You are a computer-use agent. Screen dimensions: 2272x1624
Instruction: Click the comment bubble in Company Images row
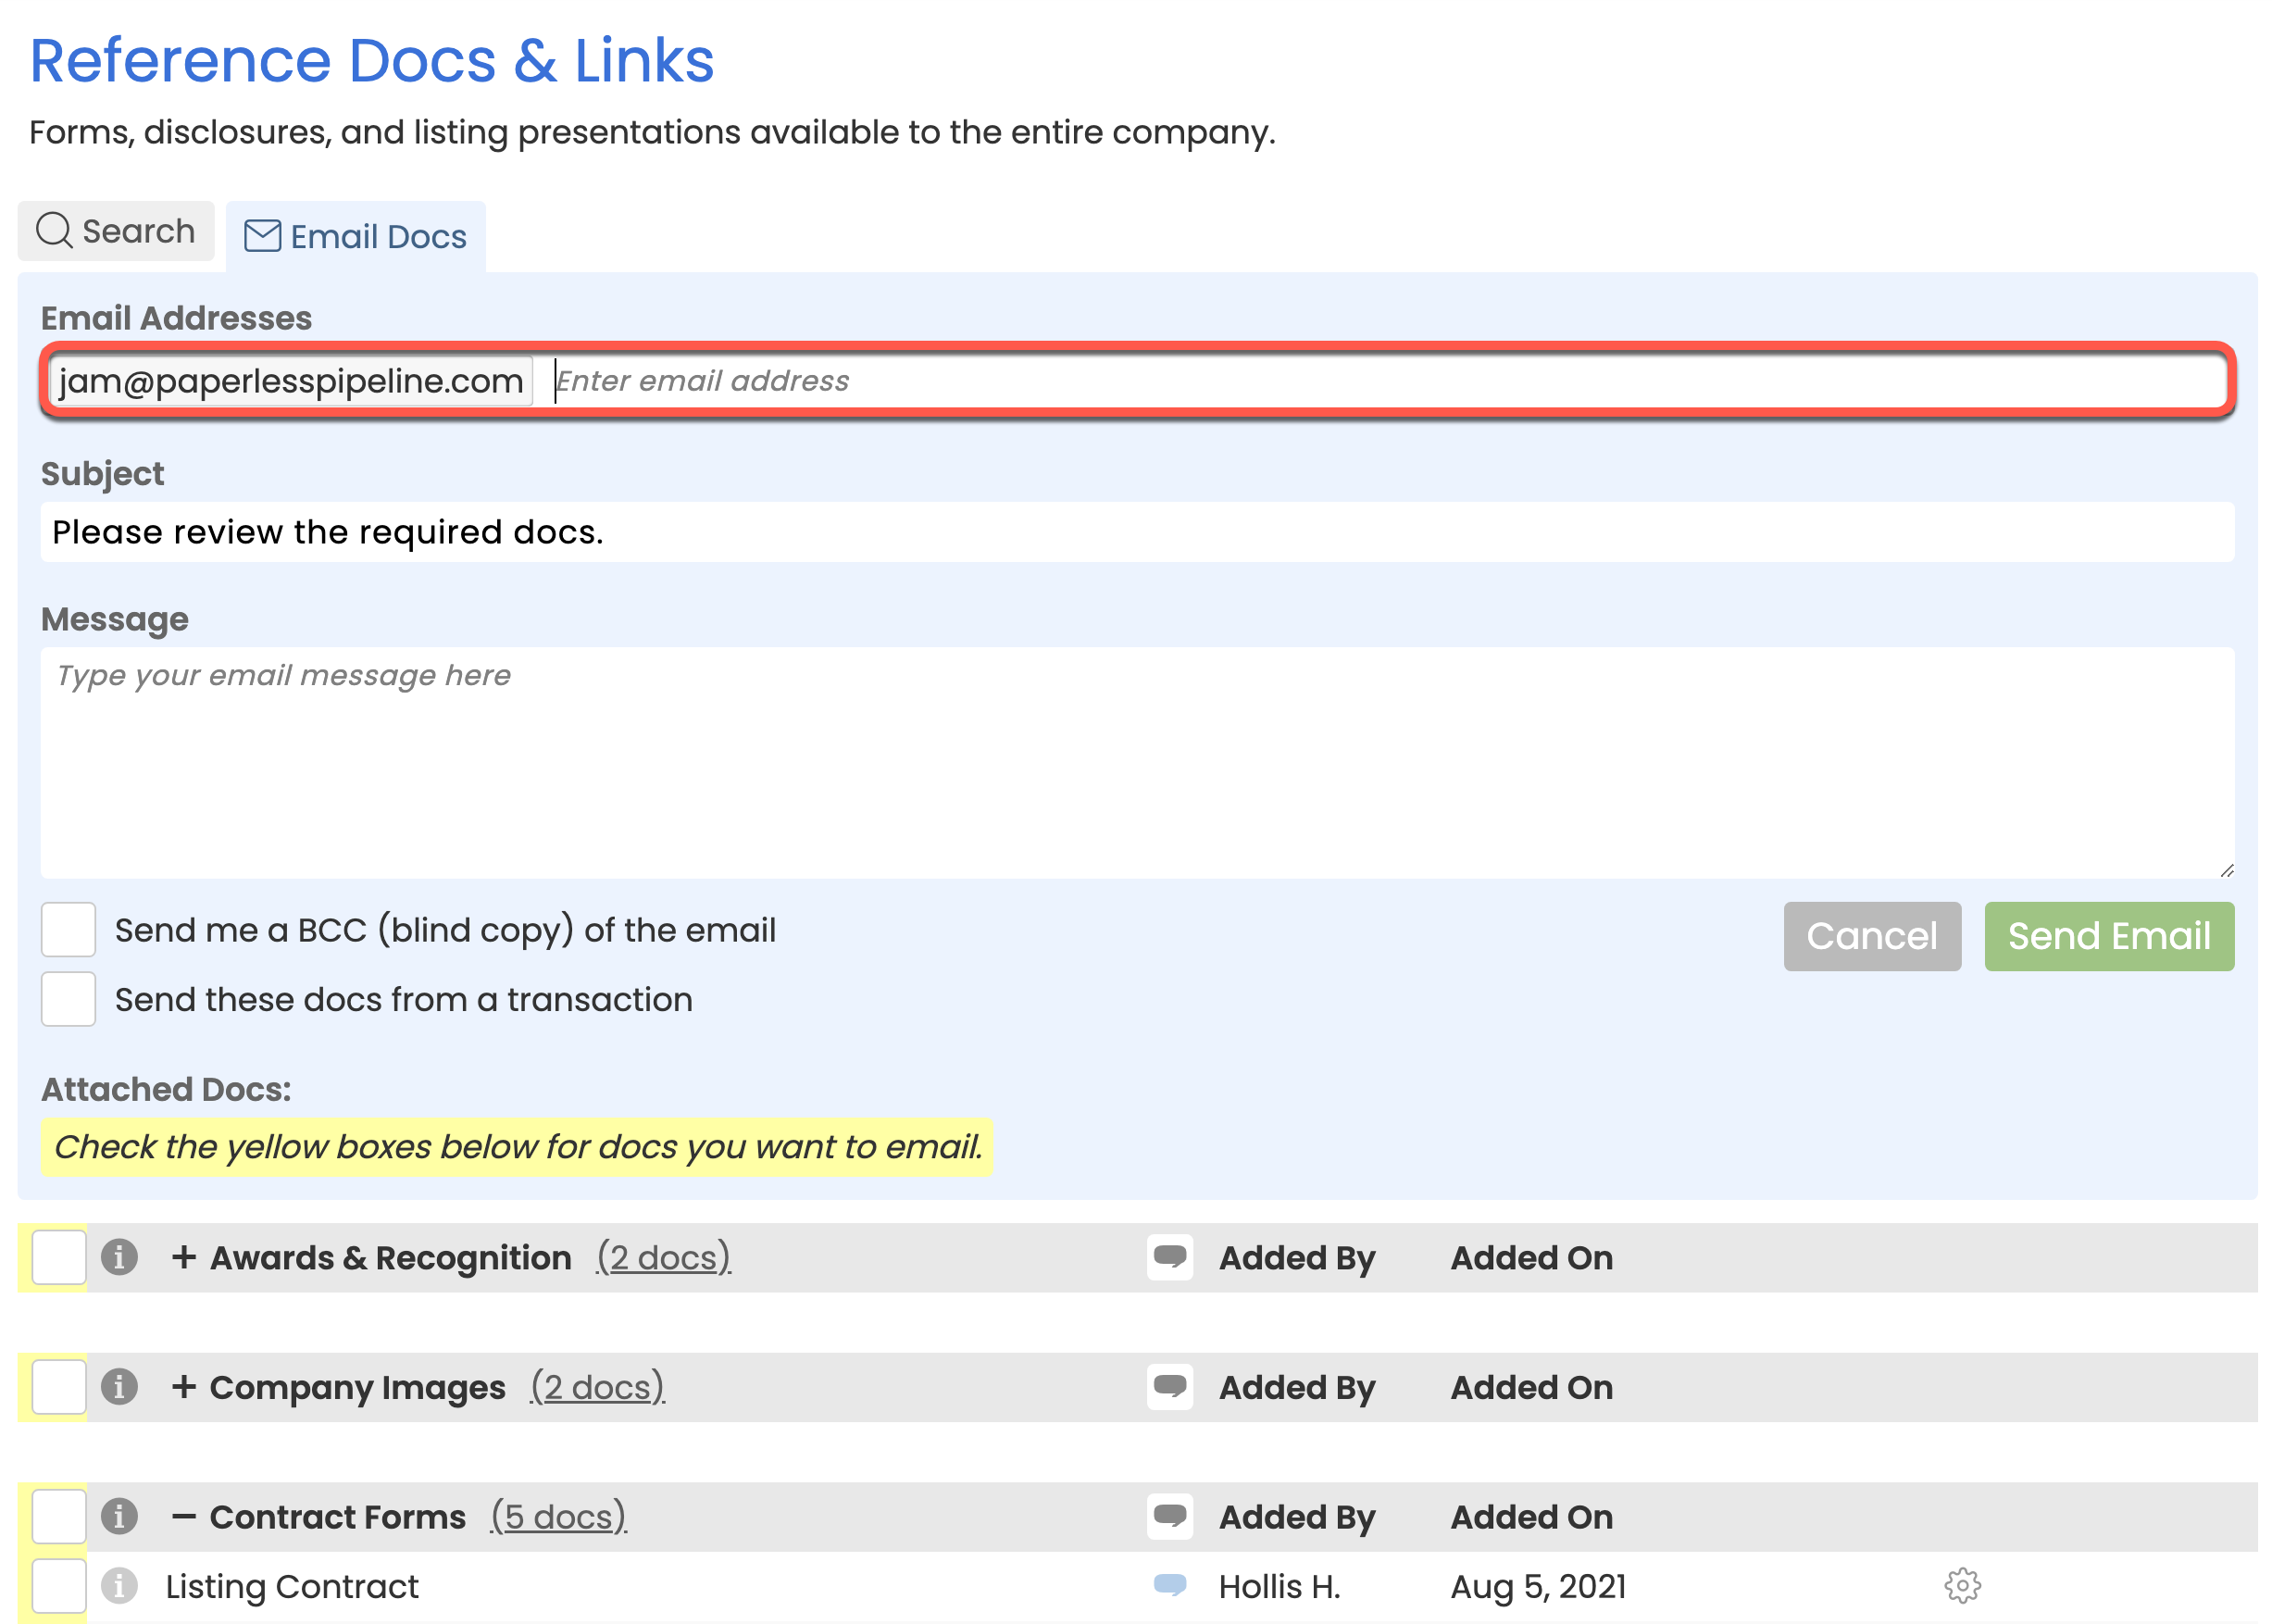[x=1169, y=1387]
